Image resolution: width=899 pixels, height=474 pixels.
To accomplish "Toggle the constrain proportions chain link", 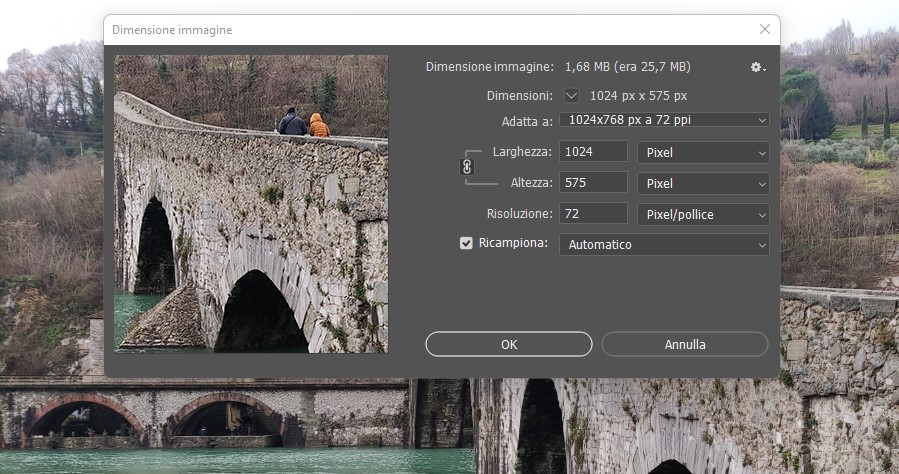I will click(x=466, y=167).
